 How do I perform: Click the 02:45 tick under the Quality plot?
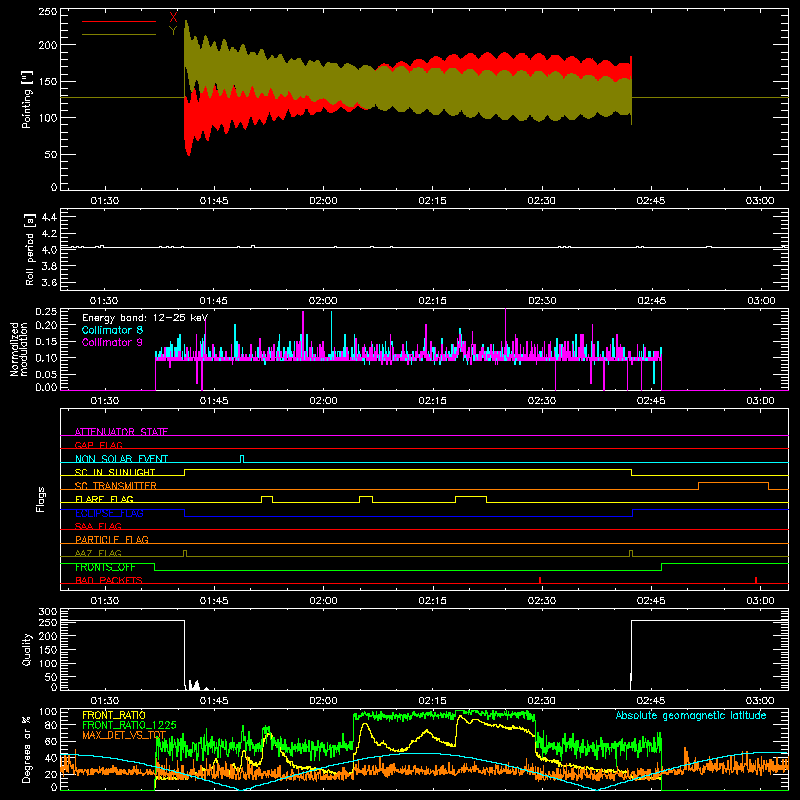651,701
